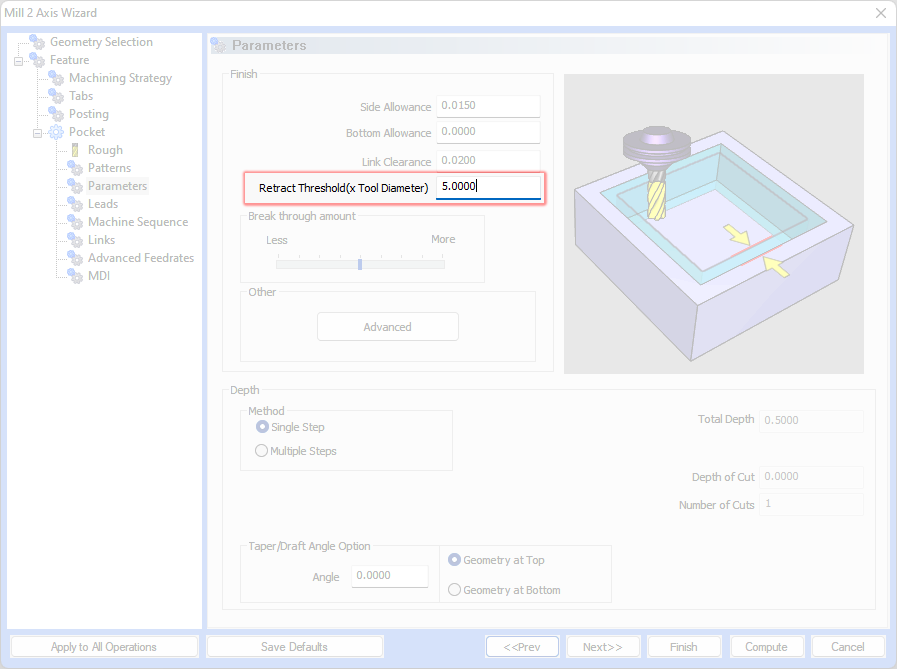Click the Total Depth field
The width and height of the screenshot is (897, 669).
coord(811,421)
